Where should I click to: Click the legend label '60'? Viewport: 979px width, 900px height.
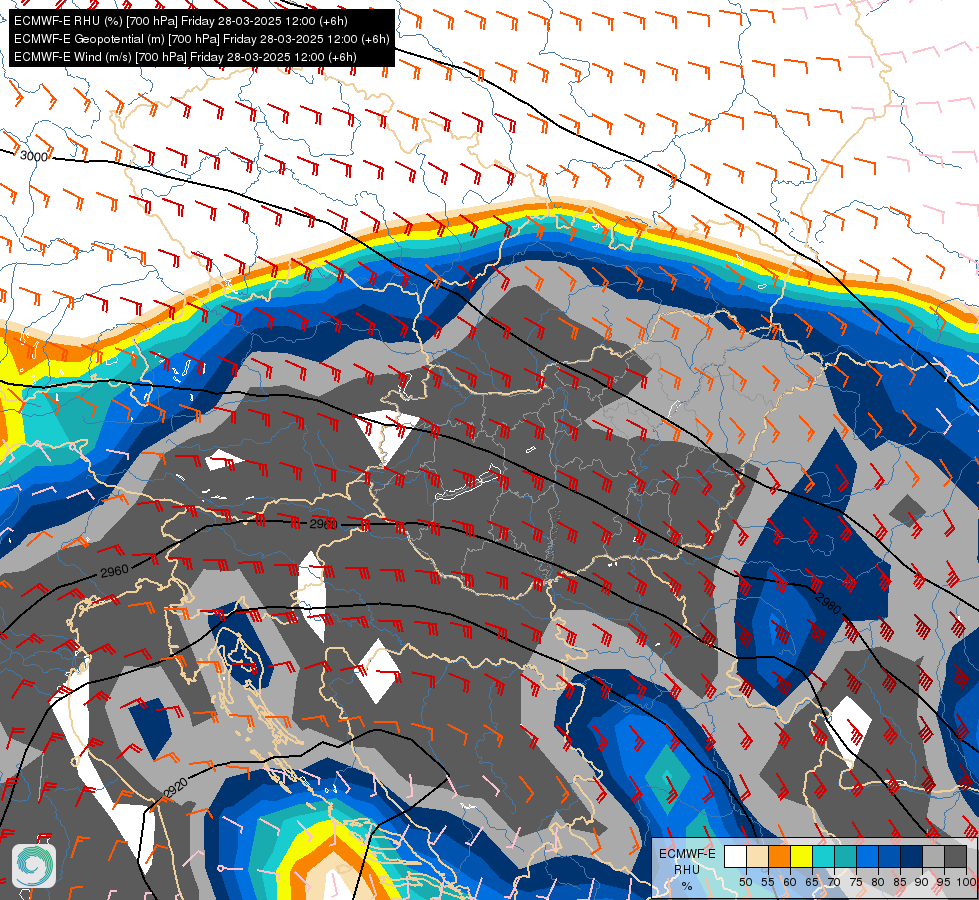790,882
